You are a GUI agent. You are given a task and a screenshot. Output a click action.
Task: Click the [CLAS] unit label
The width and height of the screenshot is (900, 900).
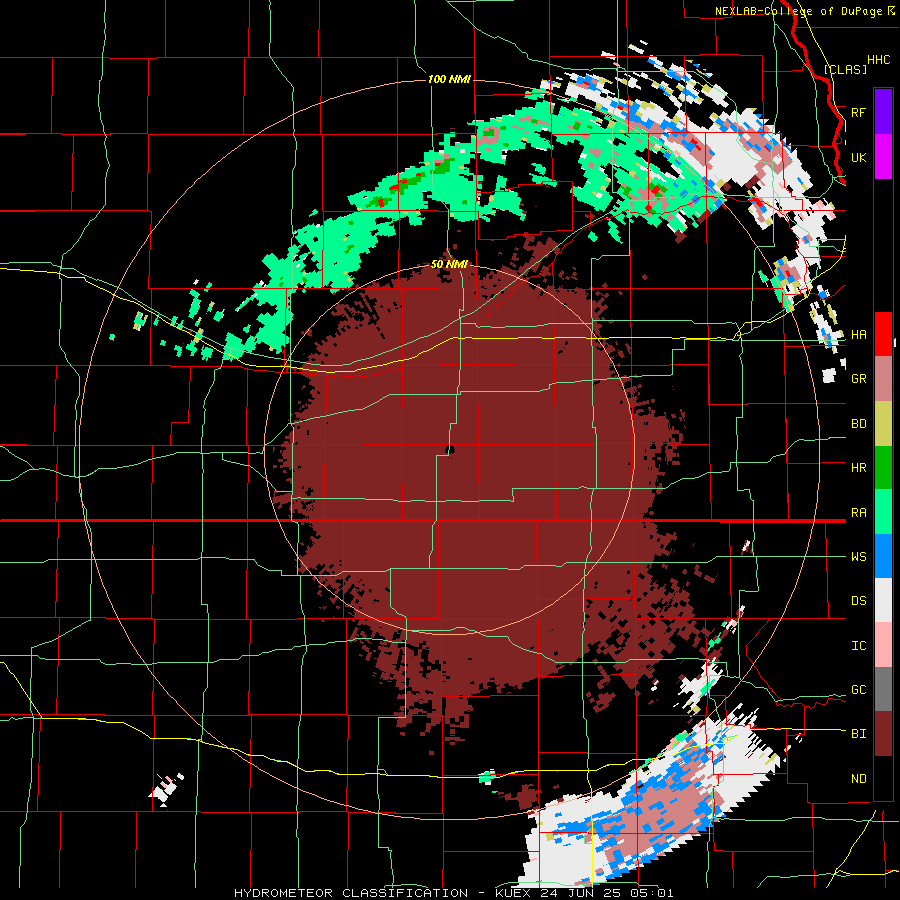845,69
